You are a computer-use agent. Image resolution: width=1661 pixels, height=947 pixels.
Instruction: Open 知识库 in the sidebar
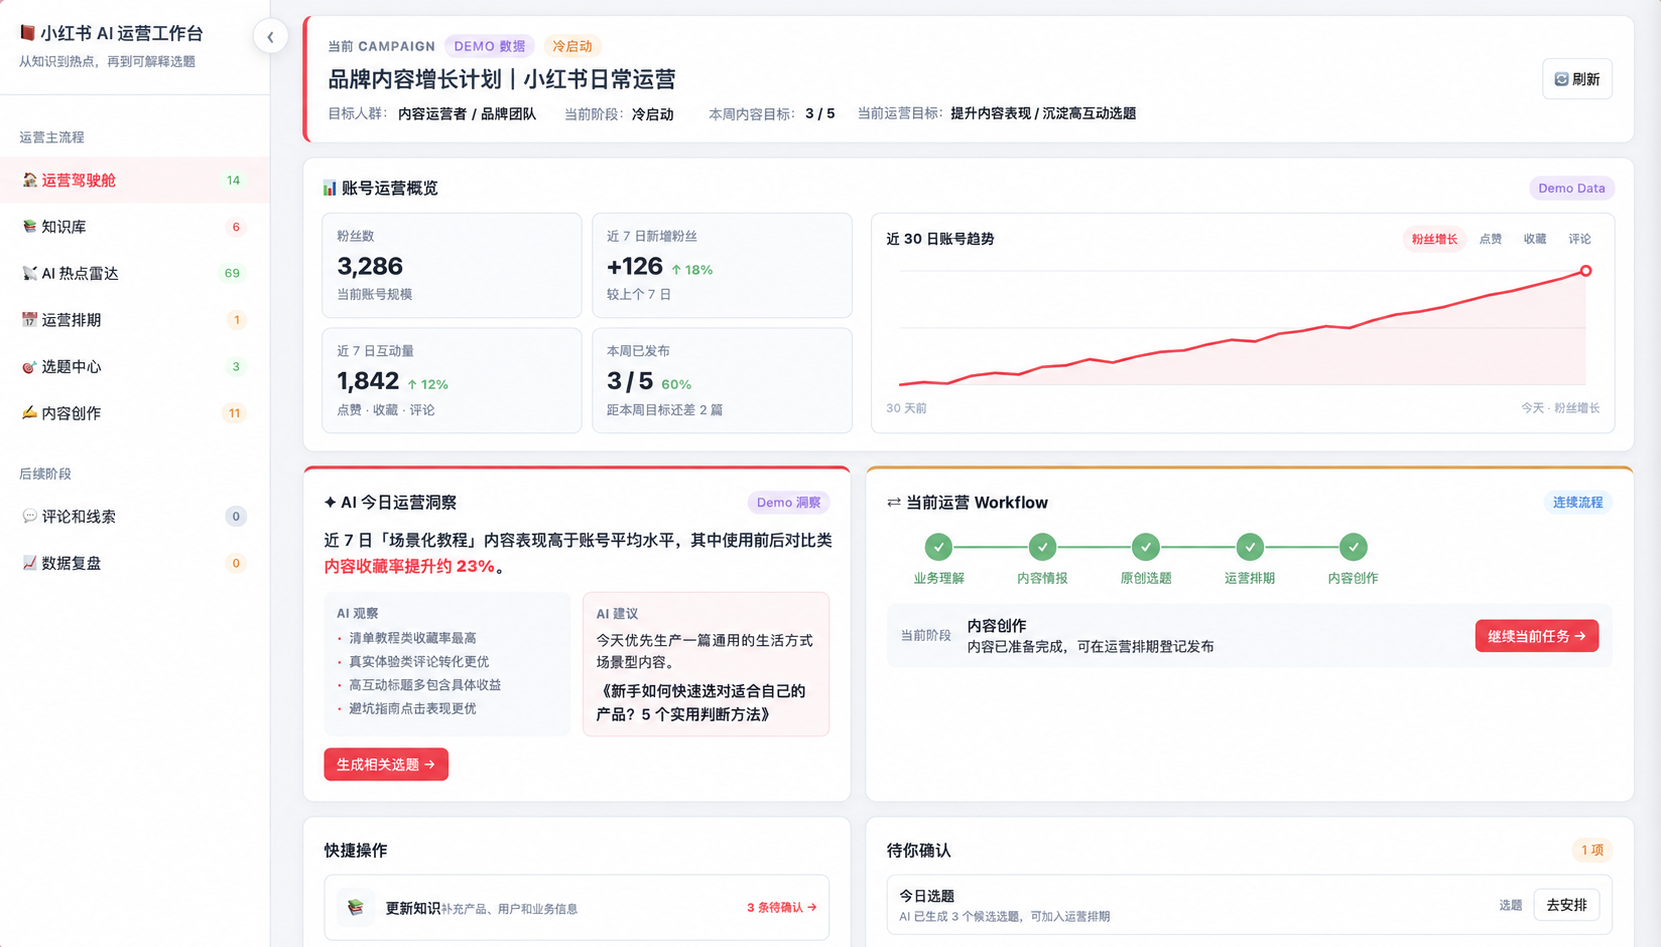click(135, 227)
